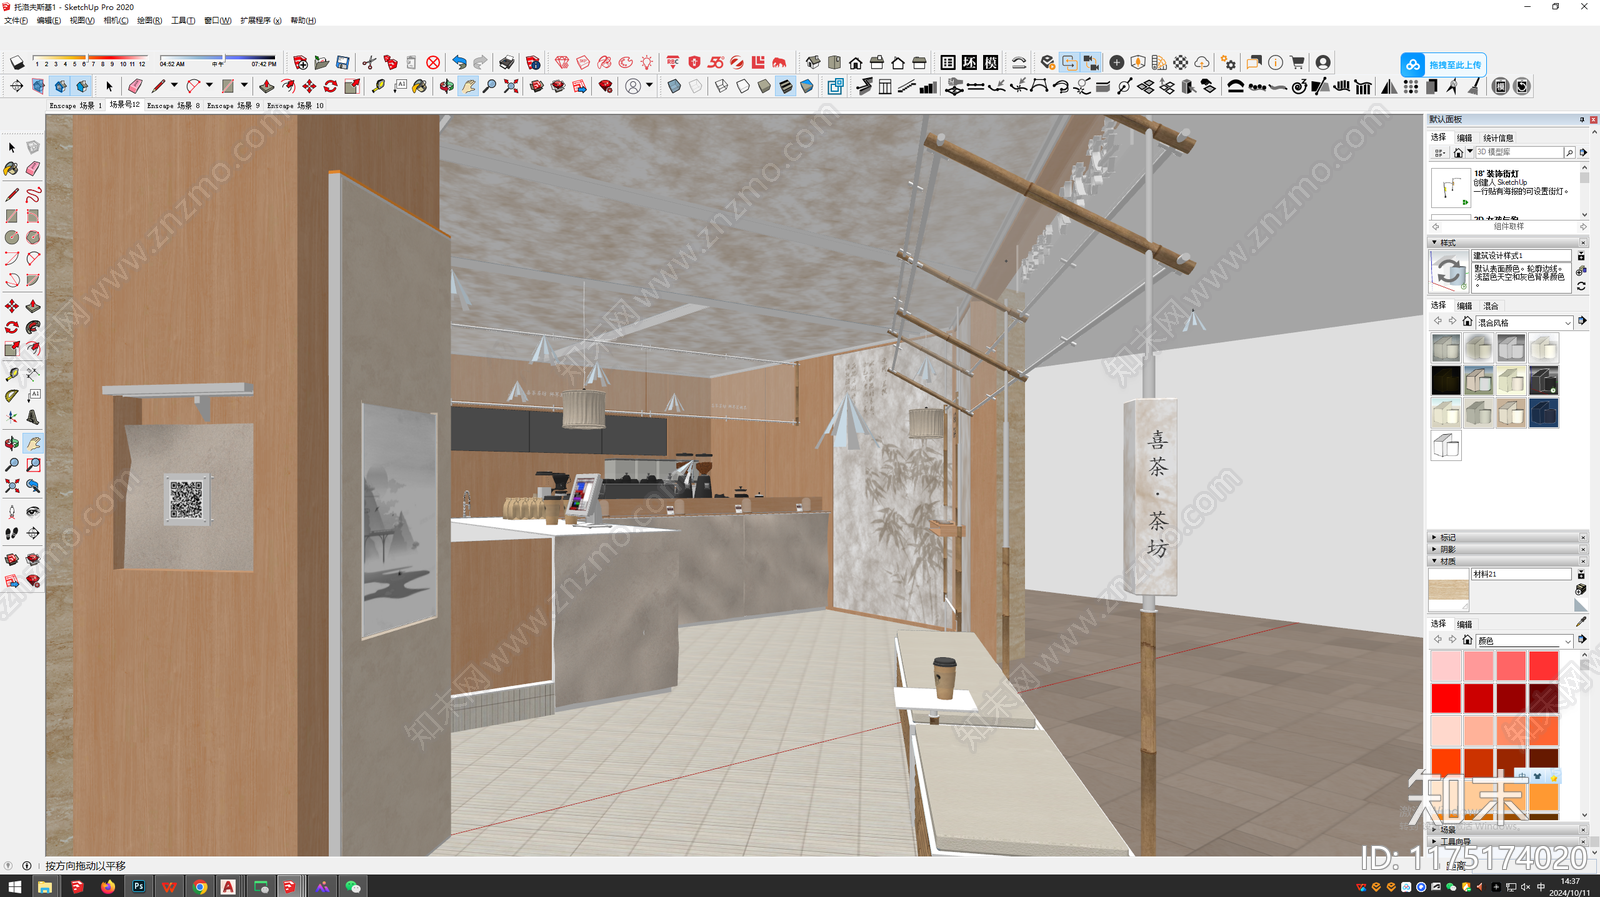Image resolution: width=1600 pixels, height=897 pixels.
Task: Click the 3D 模型库 search input field
Action: click(1518, 152)
